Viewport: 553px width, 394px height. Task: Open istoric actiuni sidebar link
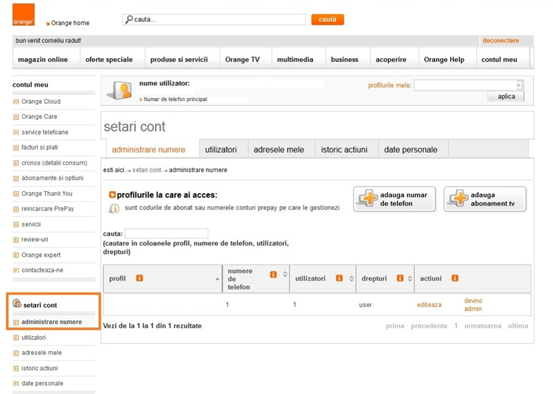[x=40, y=368]
